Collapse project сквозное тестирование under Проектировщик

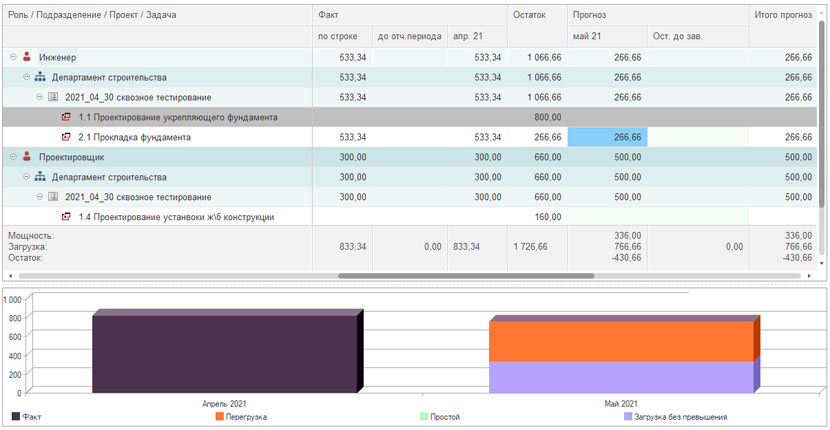pyautogui.click(x=40, y=197)
